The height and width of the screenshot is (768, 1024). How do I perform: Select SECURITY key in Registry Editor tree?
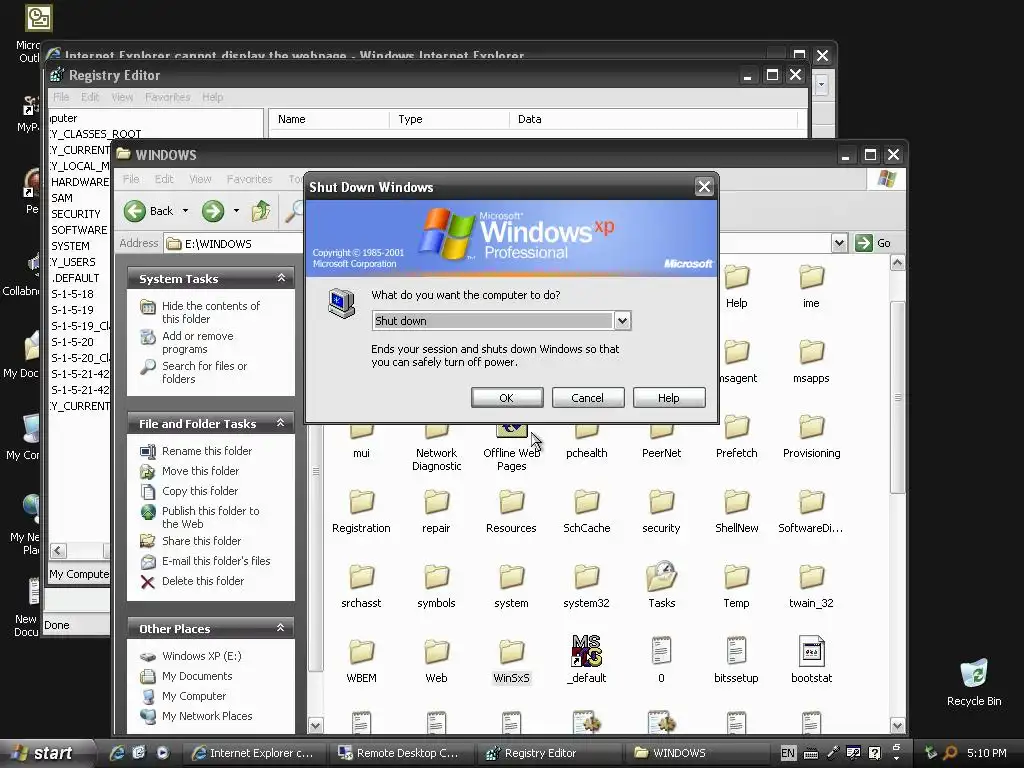[76, 214]
